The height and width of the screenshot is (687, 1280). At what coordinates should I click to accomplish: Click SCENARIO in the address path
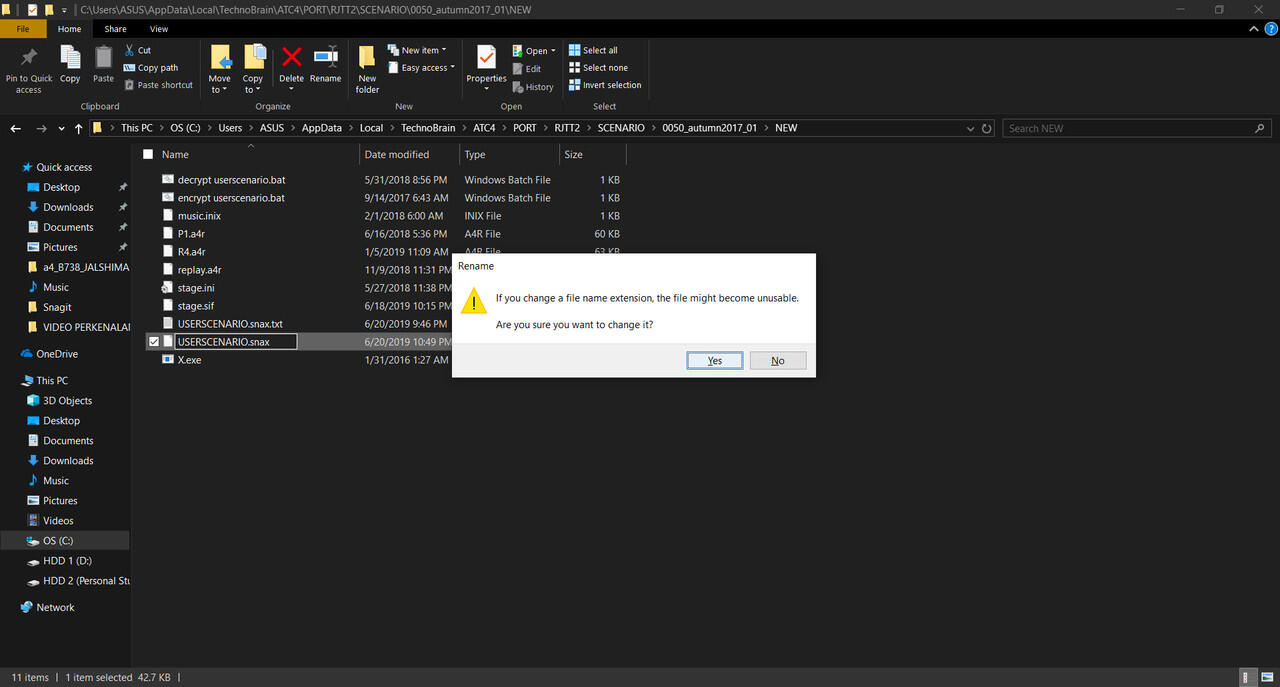(x=621, y=128)
